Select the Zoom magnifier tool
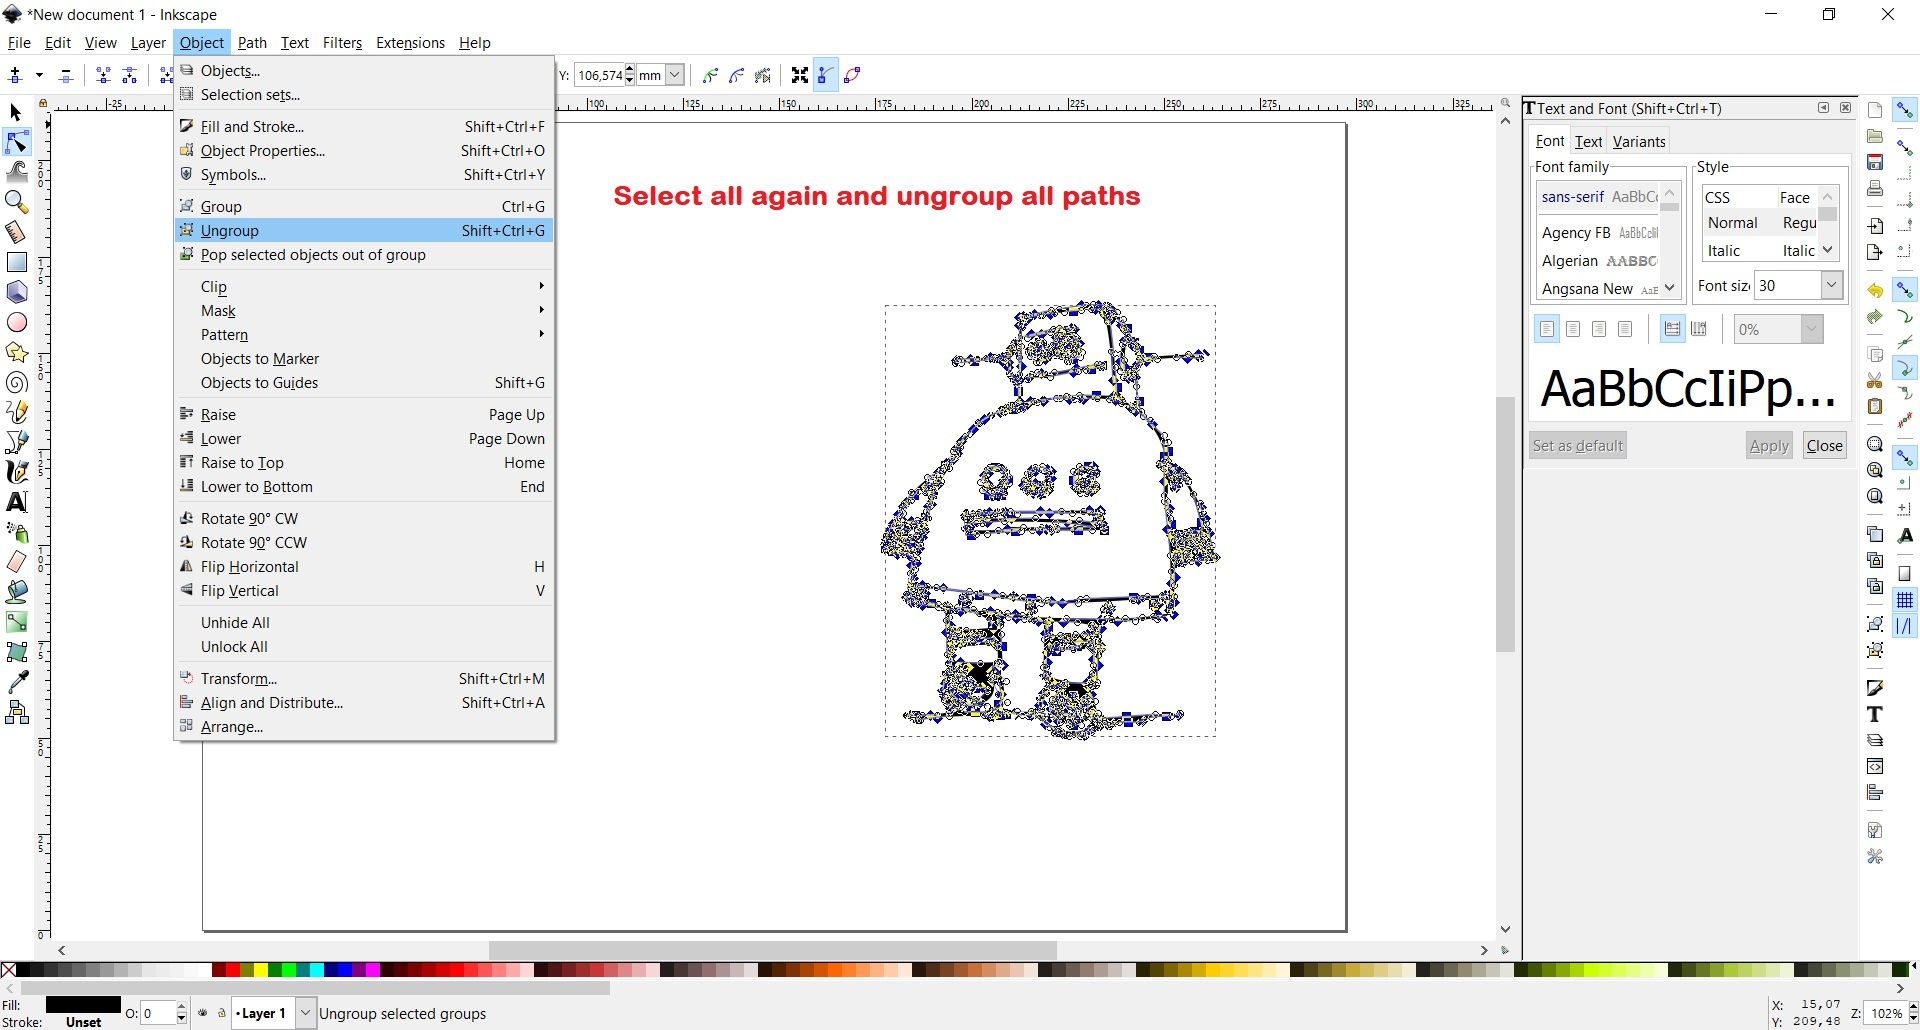The image size is (1920, 1030). pyautogui.click(x=17, y=202)
